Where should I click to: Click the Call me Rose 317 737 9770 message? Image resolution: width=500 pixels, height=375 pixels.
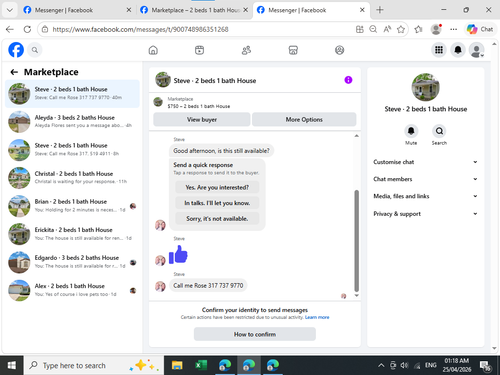[208, 286]
